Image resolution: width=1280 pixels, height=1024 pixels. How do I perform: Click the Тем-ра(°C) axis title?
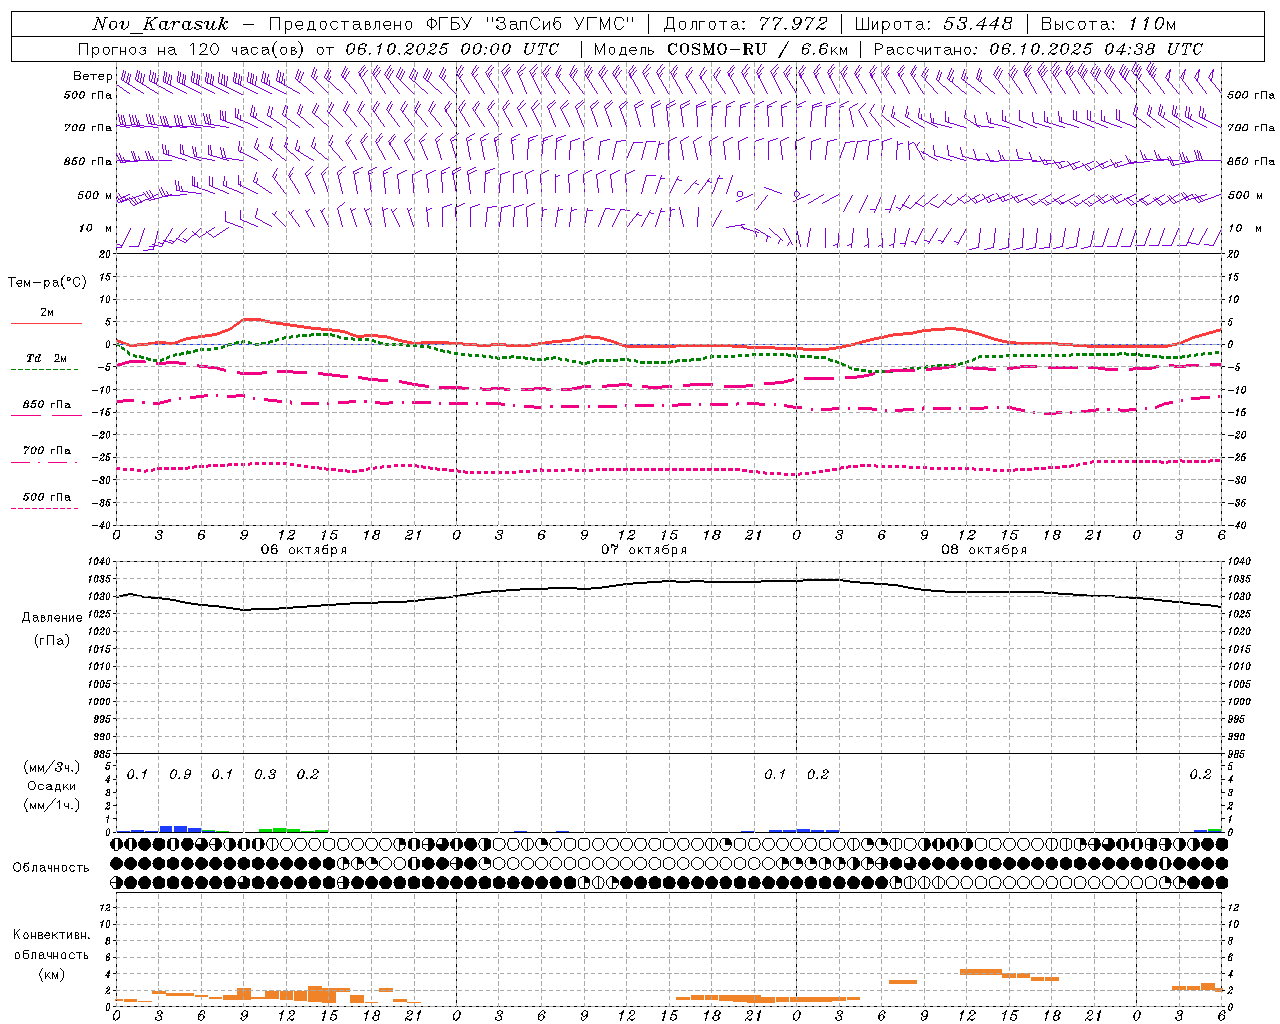47,283
